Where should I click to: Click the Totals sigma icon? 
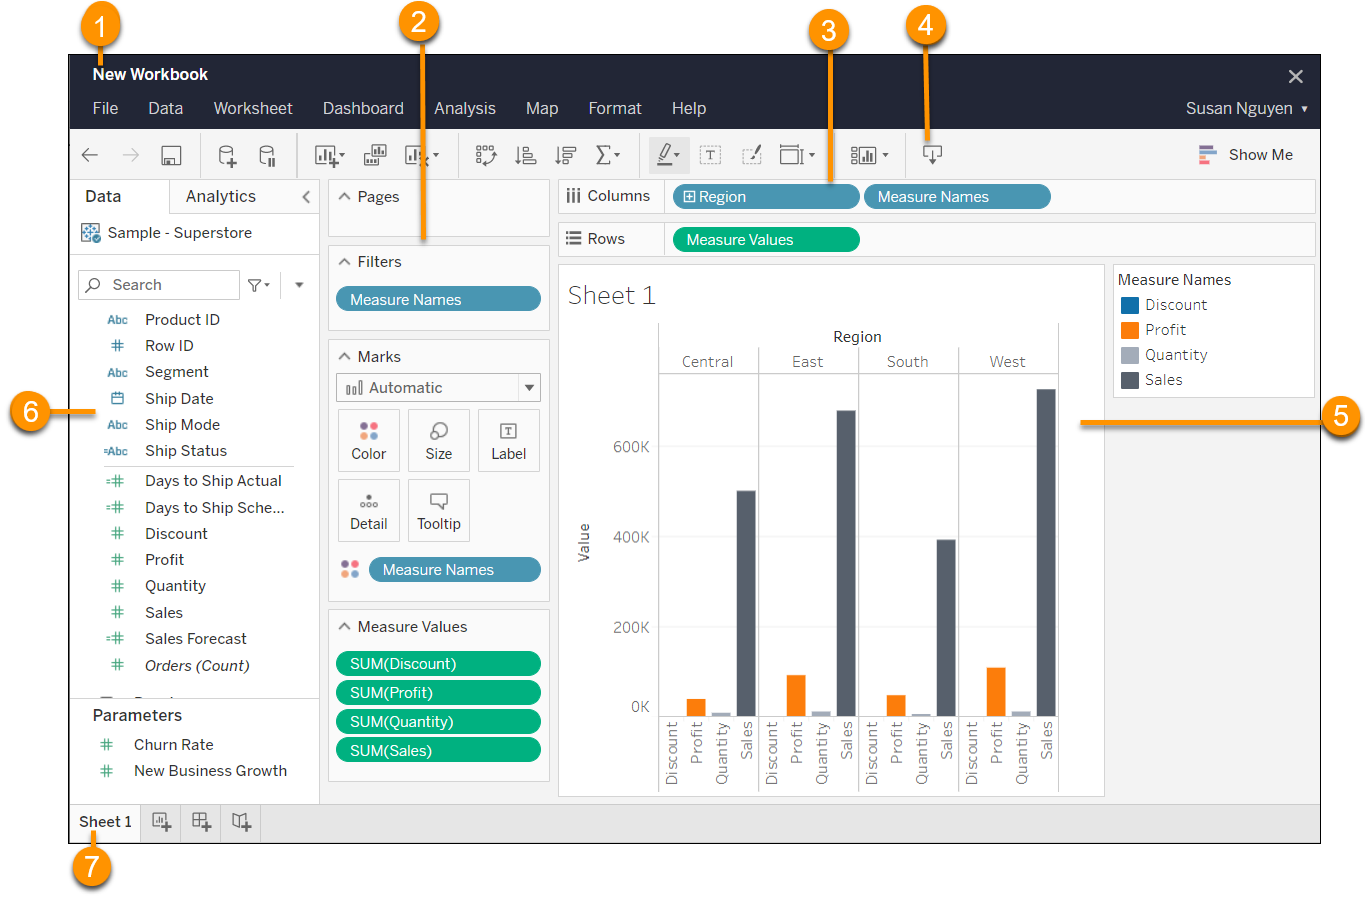click(x=607, y=155)
